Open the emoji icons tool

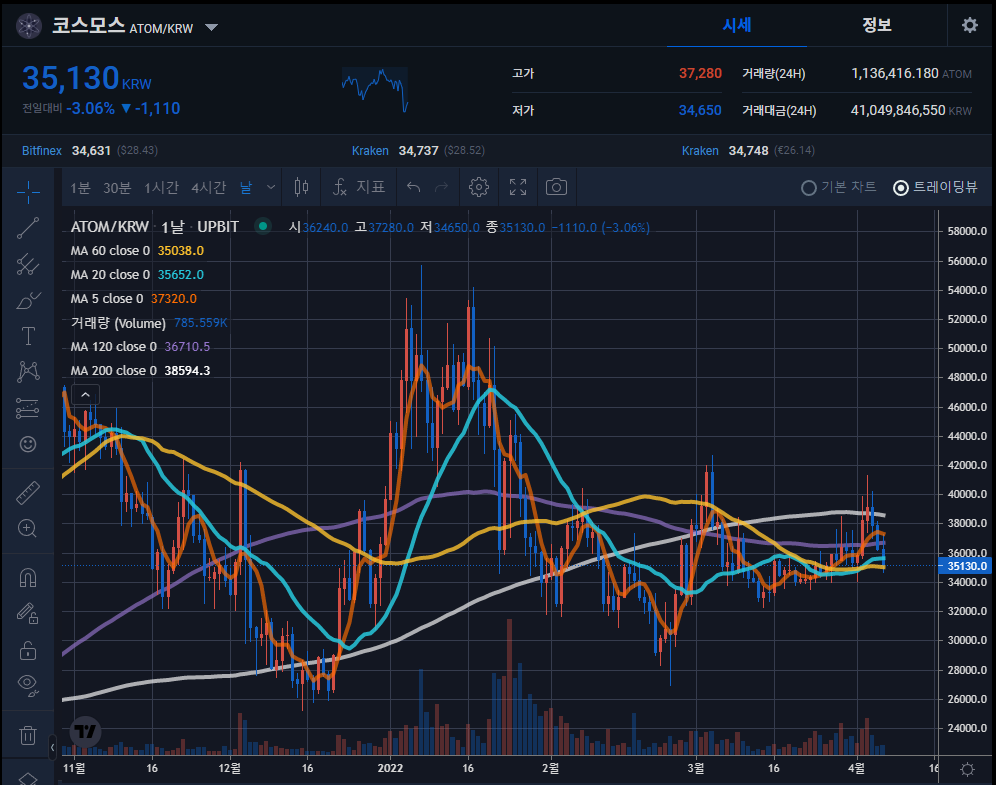28,444
